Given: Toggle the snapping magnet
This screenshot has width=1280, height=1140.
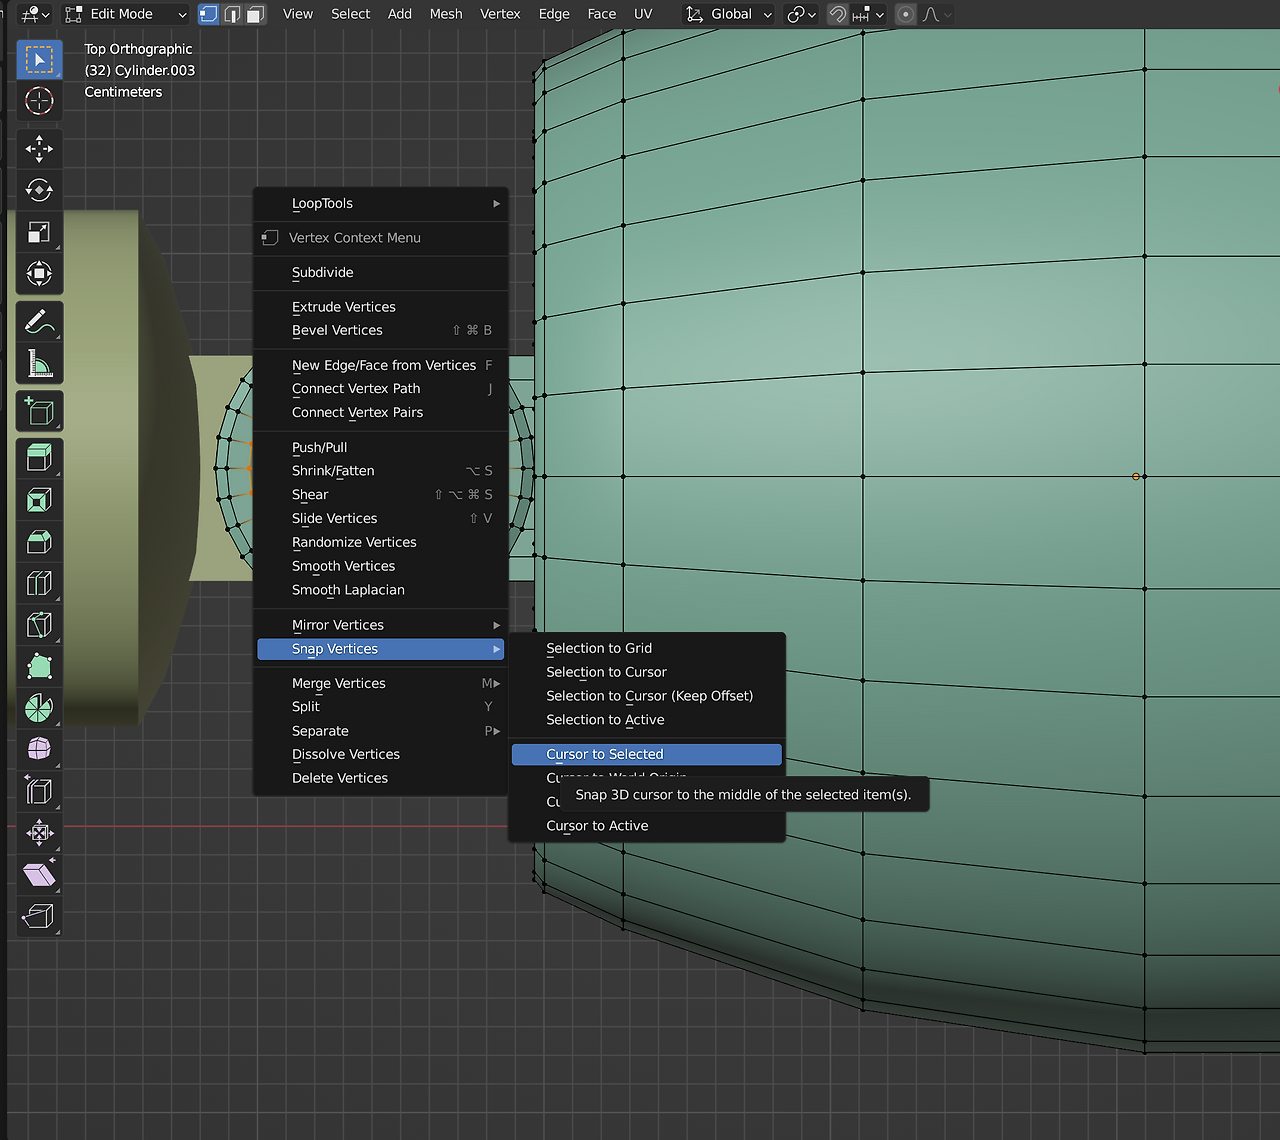Looking at the screenshot, I should 837,14.
